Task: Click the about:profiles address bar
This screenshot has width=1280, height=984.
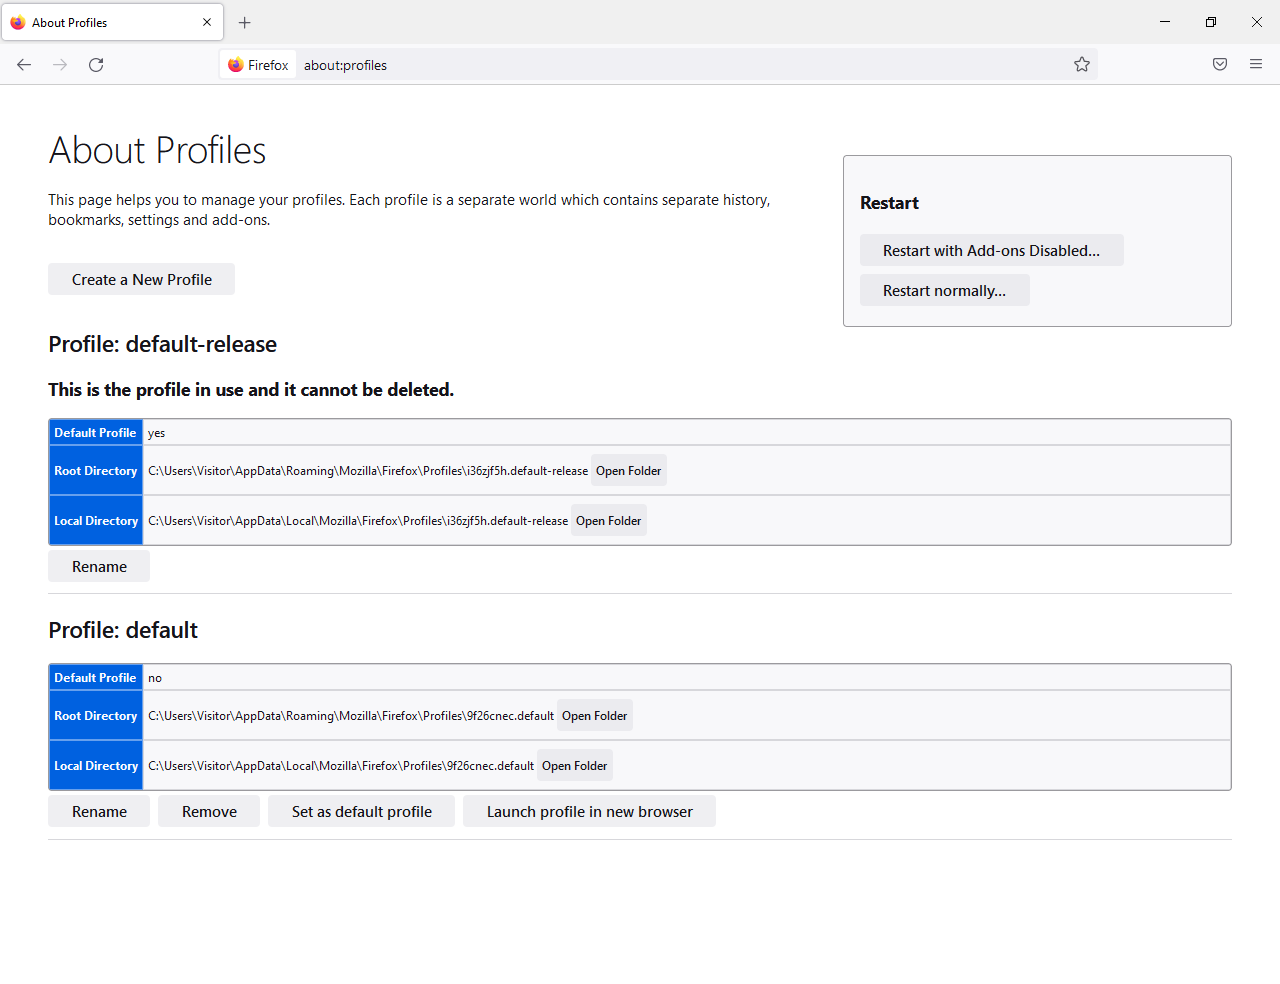Action: [680, 65]
